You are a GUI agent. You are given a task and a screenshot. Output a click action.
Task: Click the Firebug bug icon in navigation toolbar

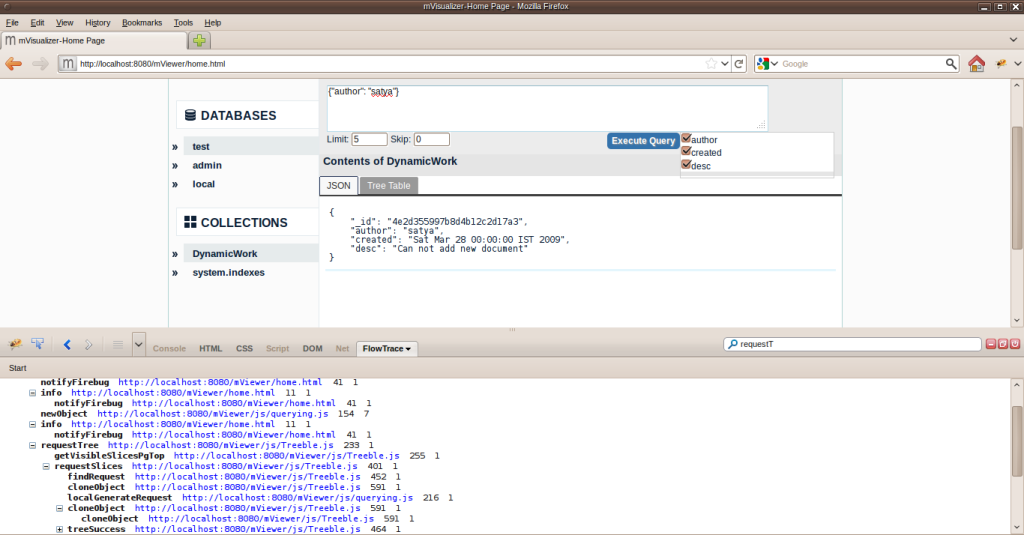click(1001, 63)
